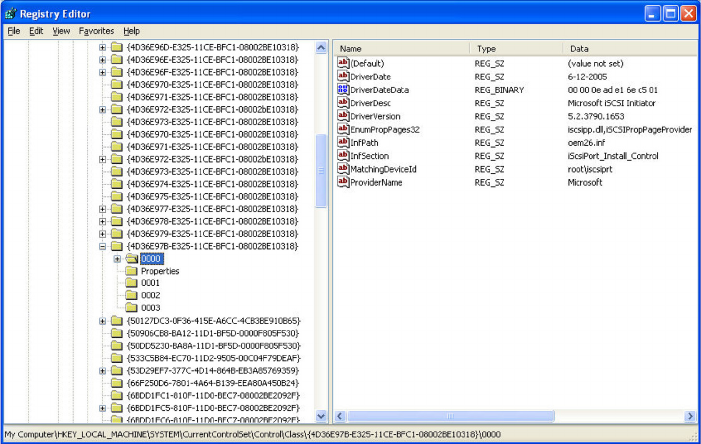Select the DriverDesc value icon
This screenshot has width=701, height=444.
(343, 103)
